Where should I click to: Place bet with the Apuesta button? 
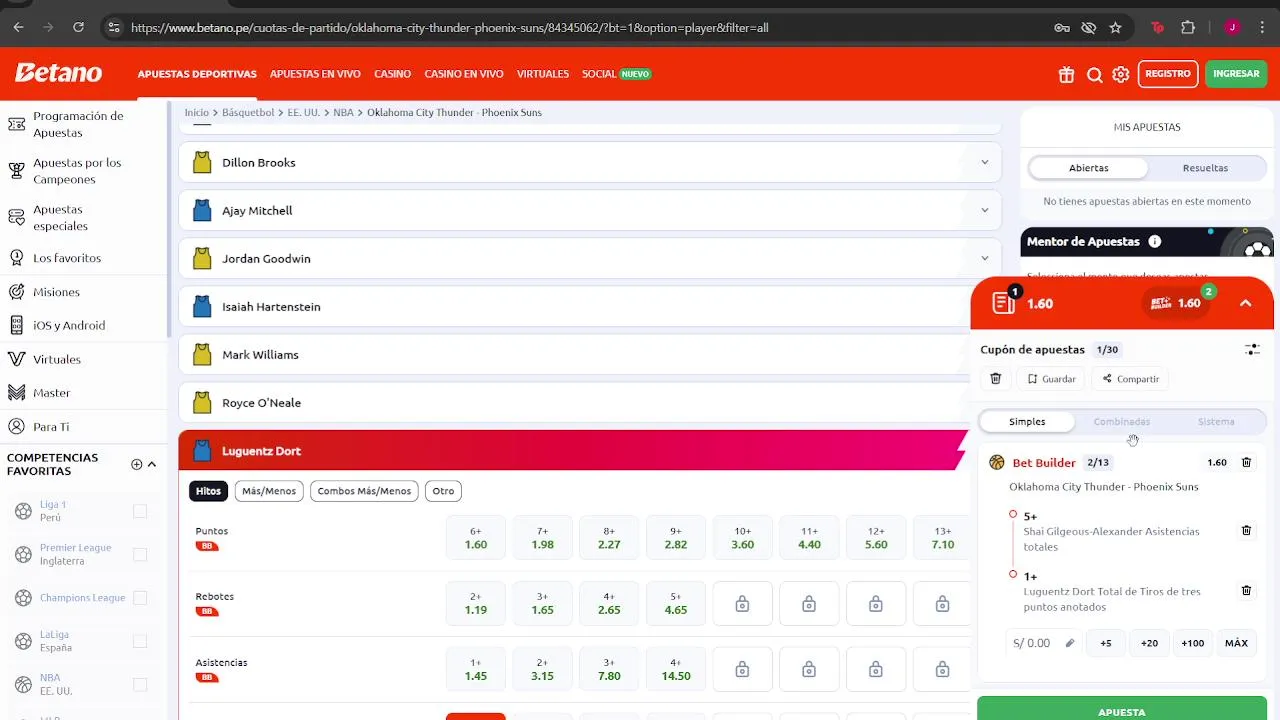point(1122,708)
